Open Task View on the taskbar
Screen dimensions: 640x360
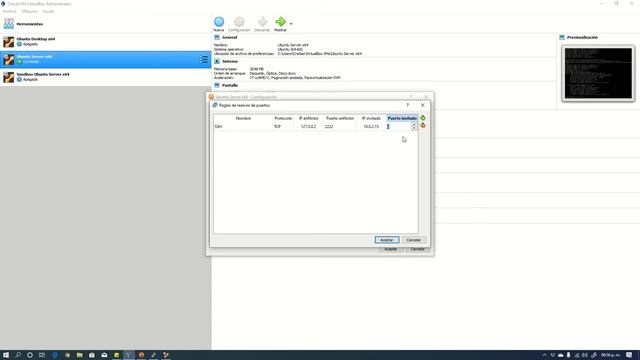point(42,355)
